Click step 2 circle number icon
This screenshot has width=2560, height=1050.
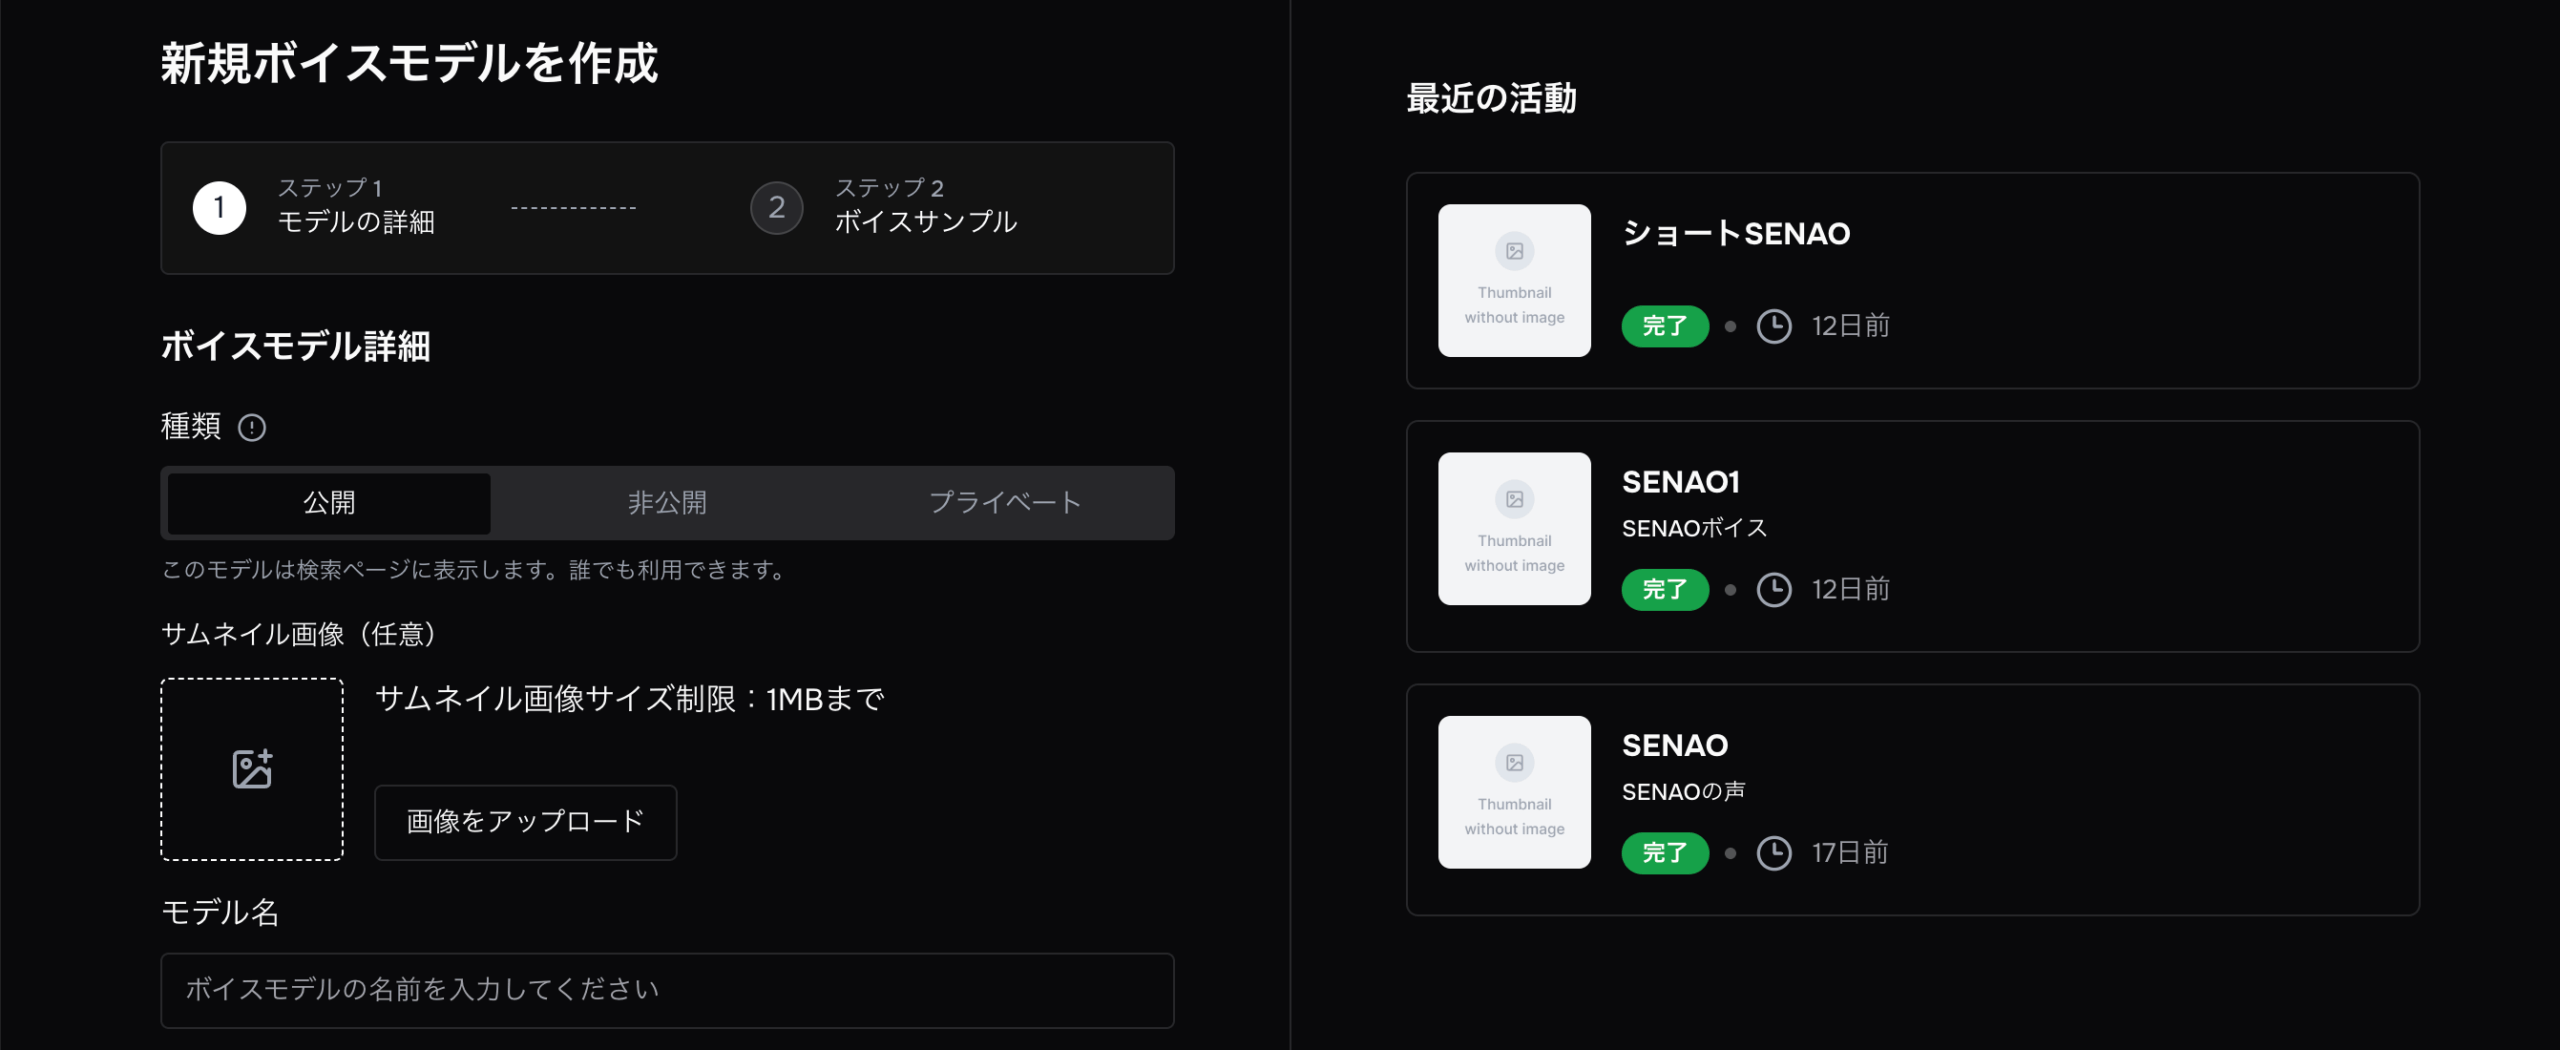click(776, 208)
